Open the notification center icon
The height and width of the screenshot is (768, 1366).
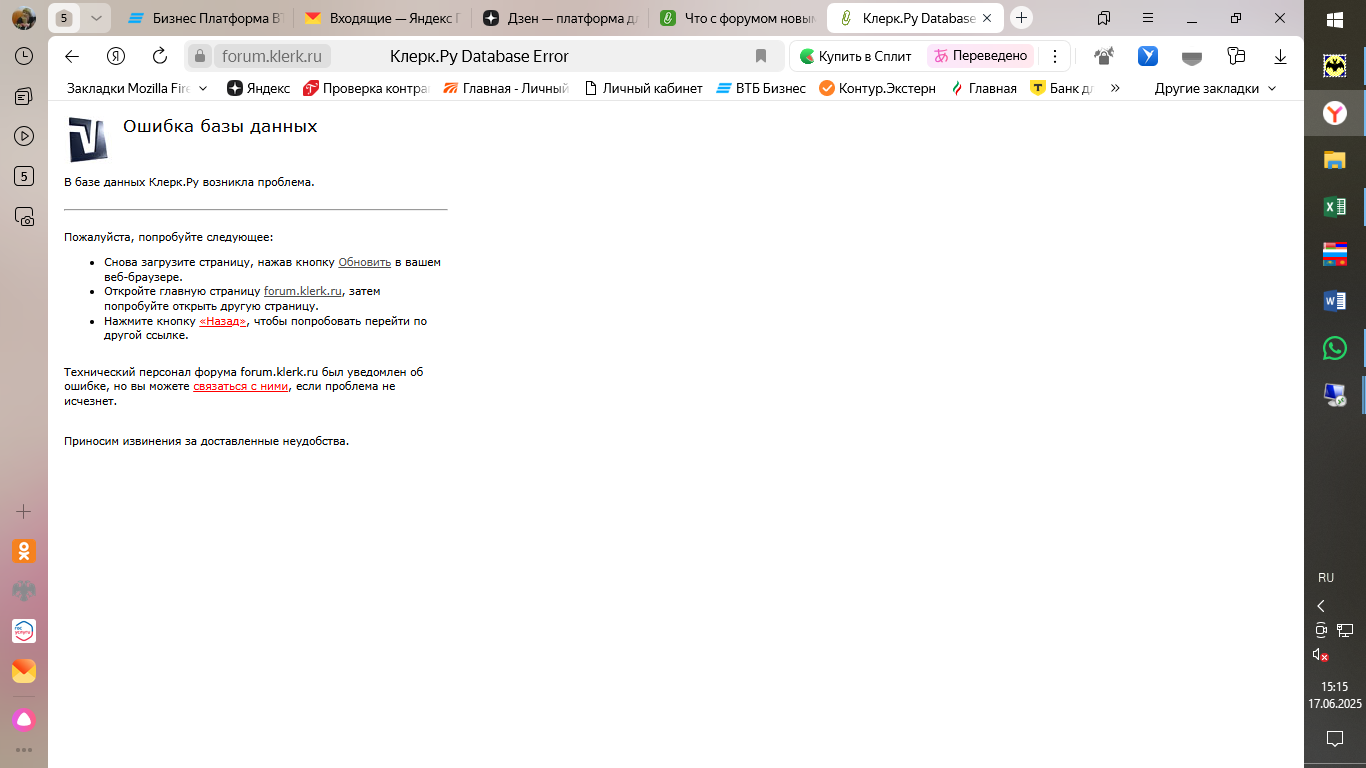(1335, 739)
